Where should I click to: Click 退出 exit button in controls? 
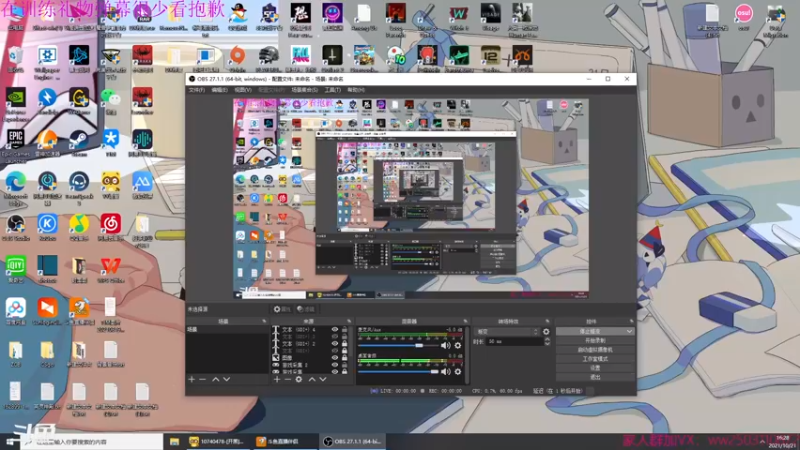[x=595, y=377]
